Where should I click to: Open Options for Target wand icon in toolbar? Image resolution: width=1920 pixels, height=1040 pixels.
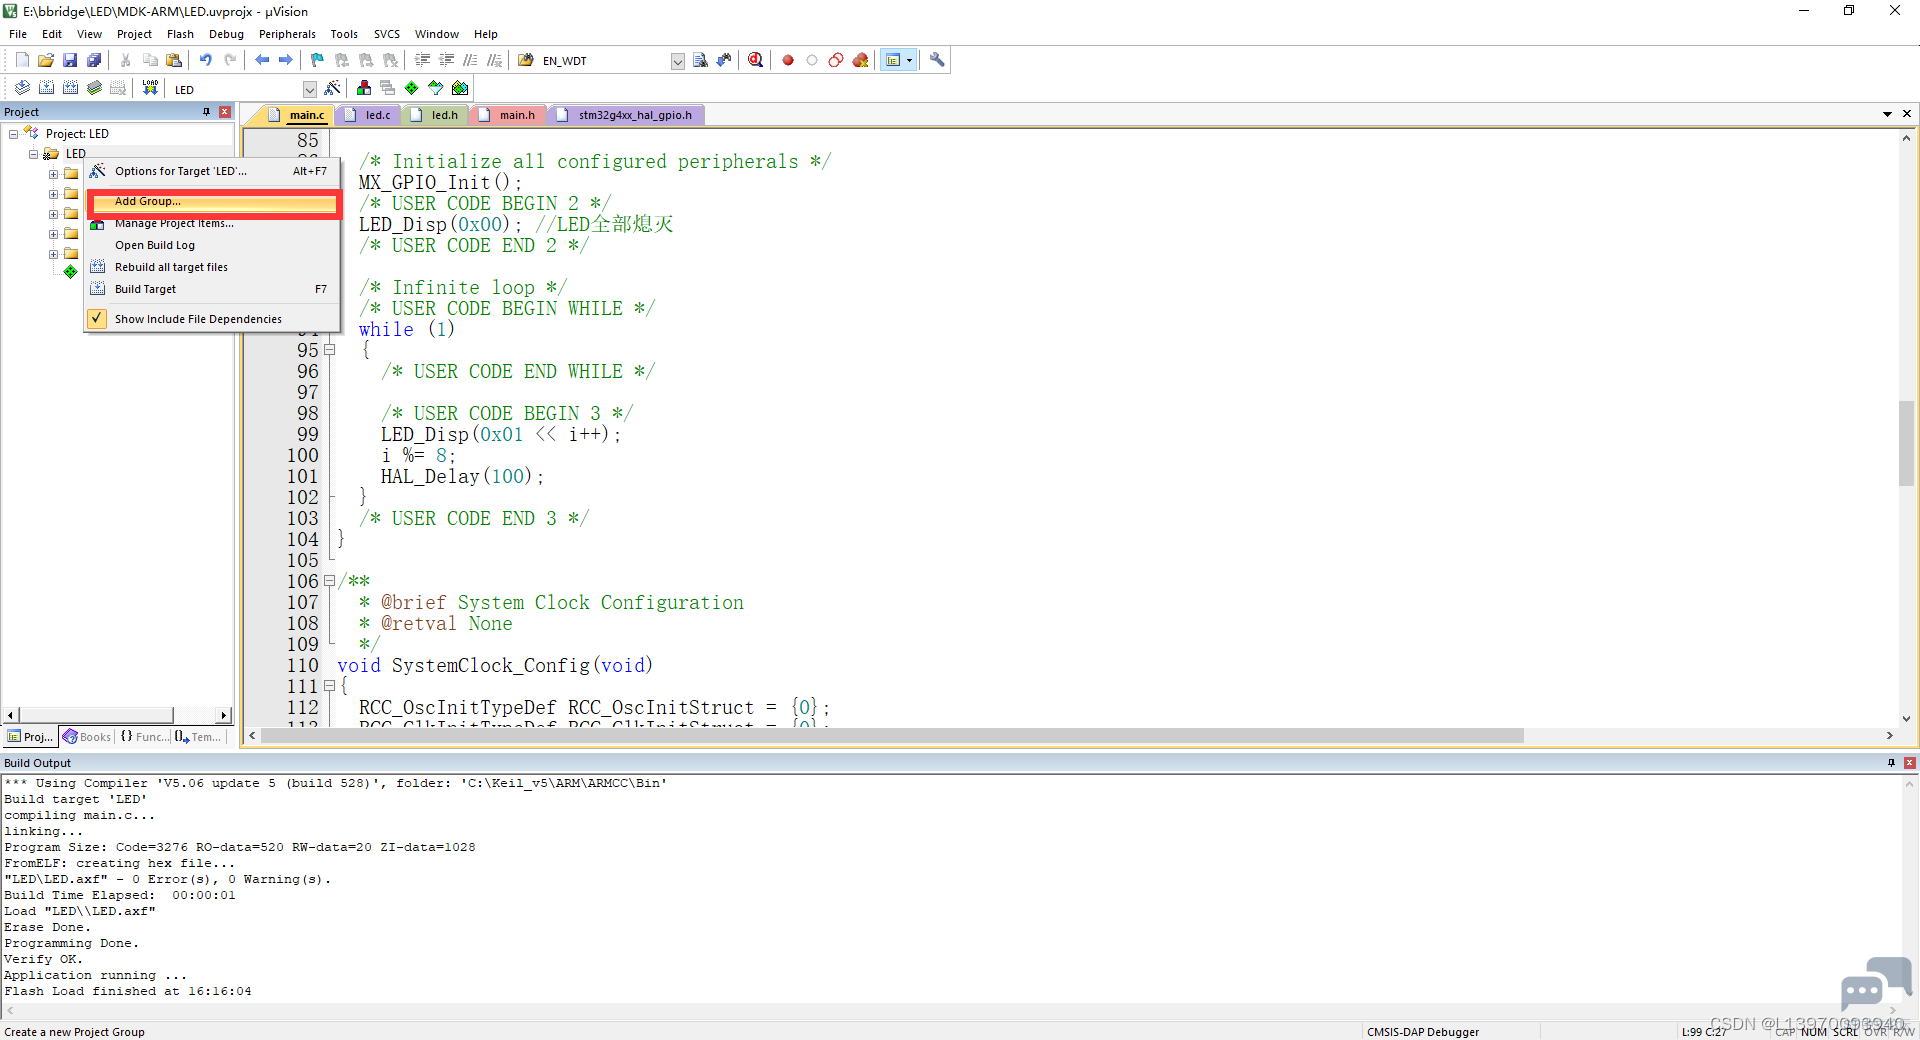pos(333,88)
